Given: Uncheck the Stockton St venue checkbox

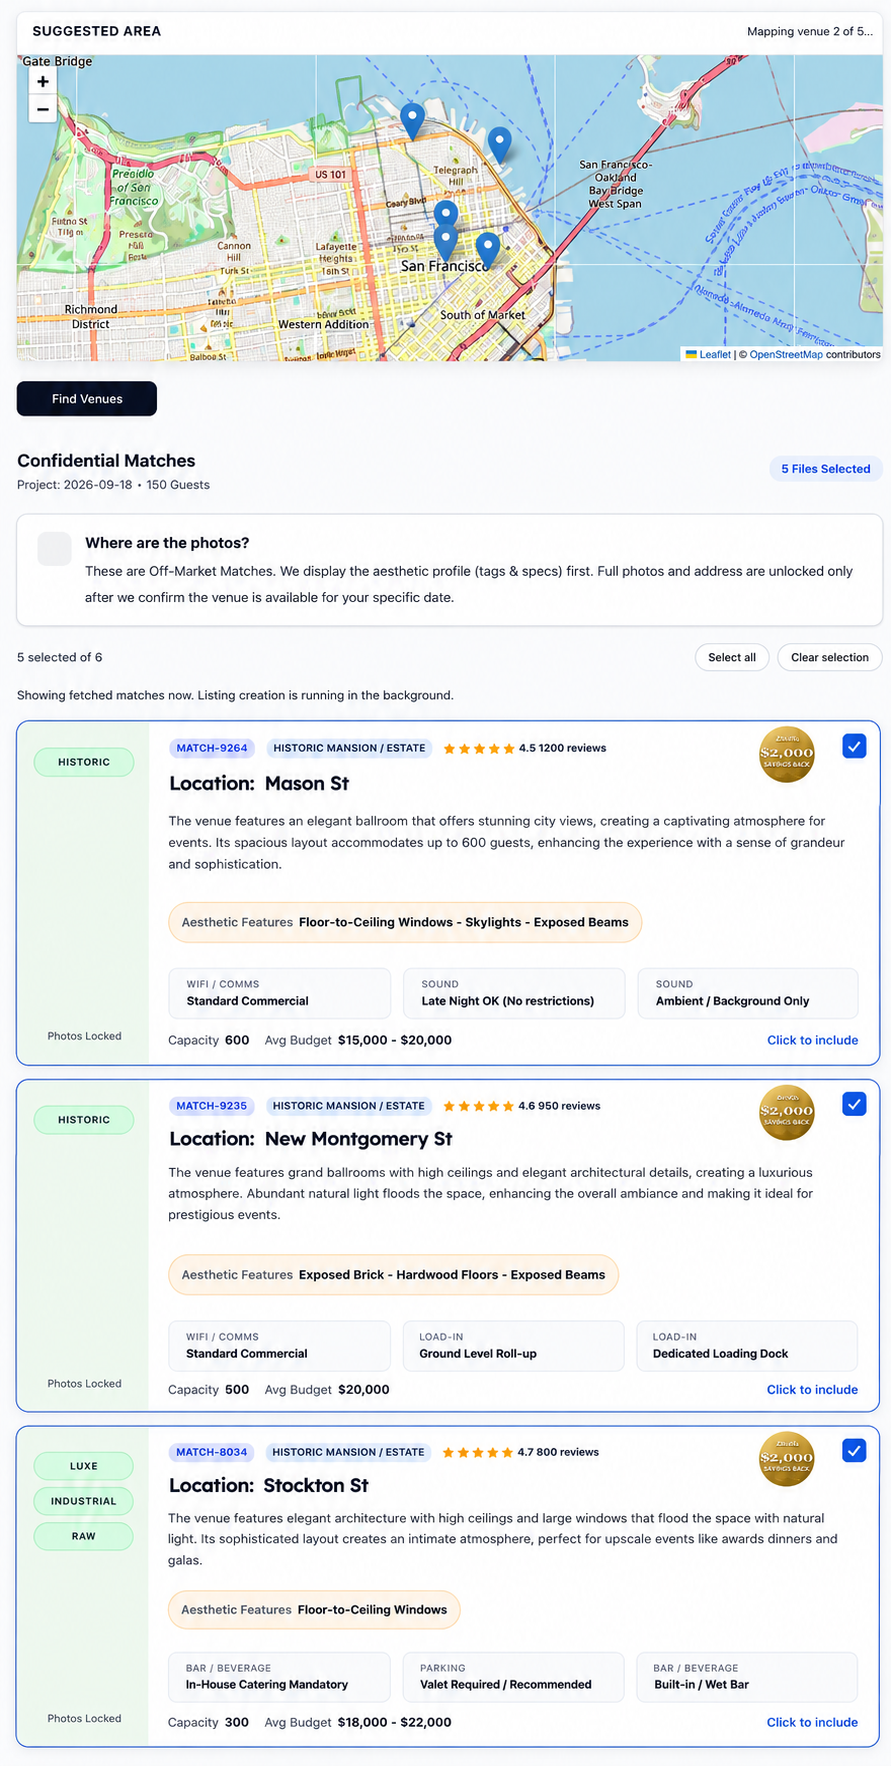Looking at the screenshot, I should point(854,1451).
